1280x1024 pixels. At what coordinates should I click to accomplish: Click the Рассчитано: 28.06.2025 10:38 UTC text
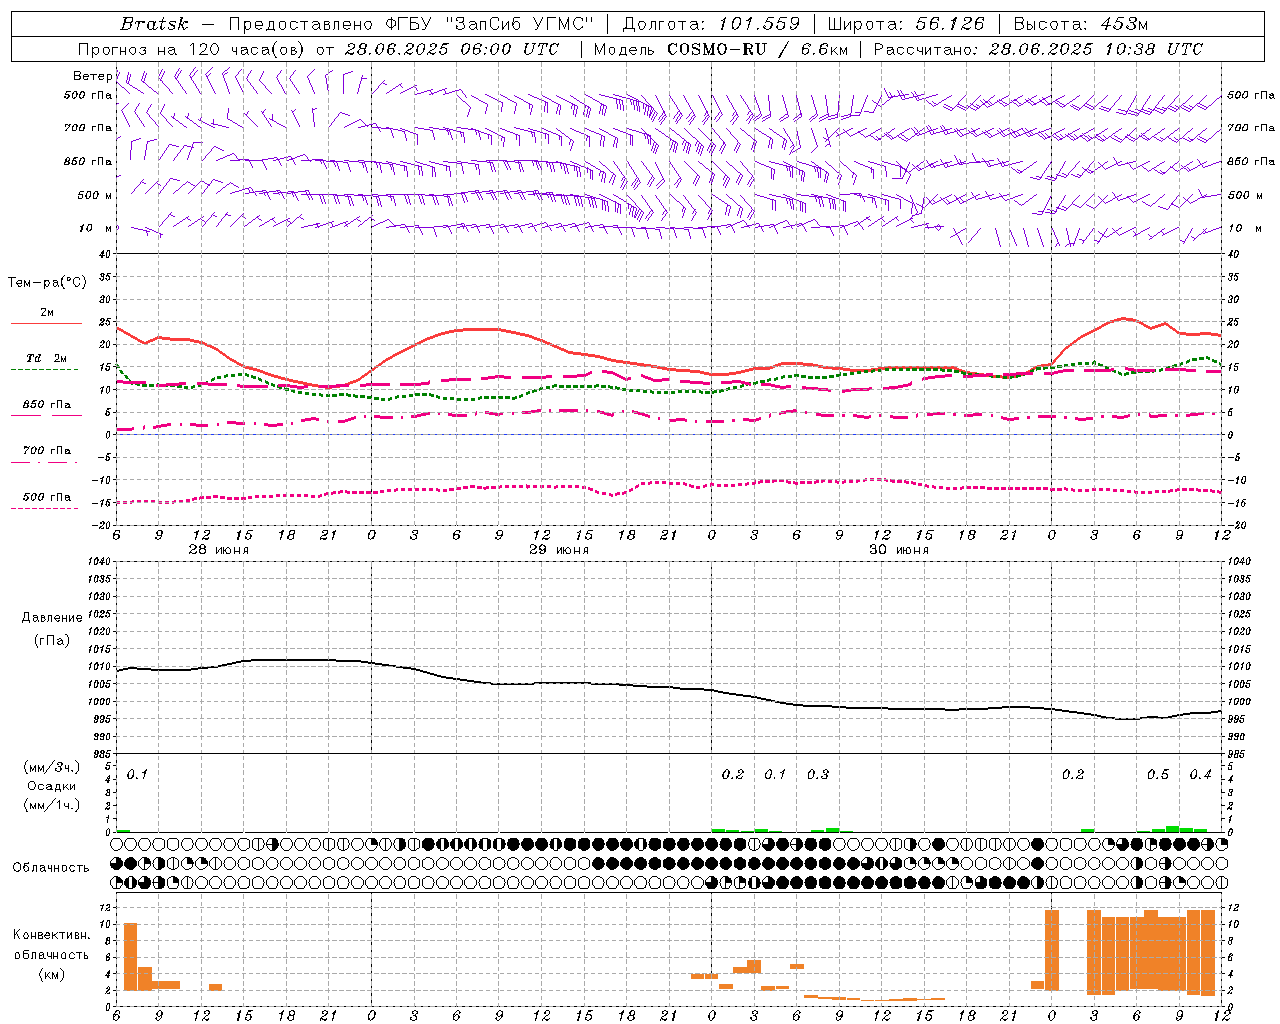click(1038, 49)
